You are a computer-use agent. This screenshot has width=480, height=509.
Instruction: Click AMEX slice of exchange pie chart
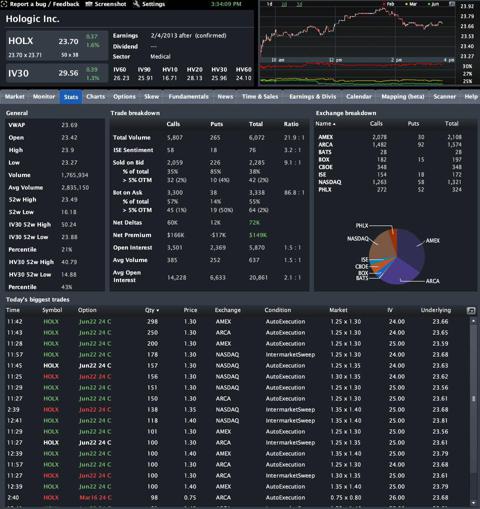tap(411, 248)
